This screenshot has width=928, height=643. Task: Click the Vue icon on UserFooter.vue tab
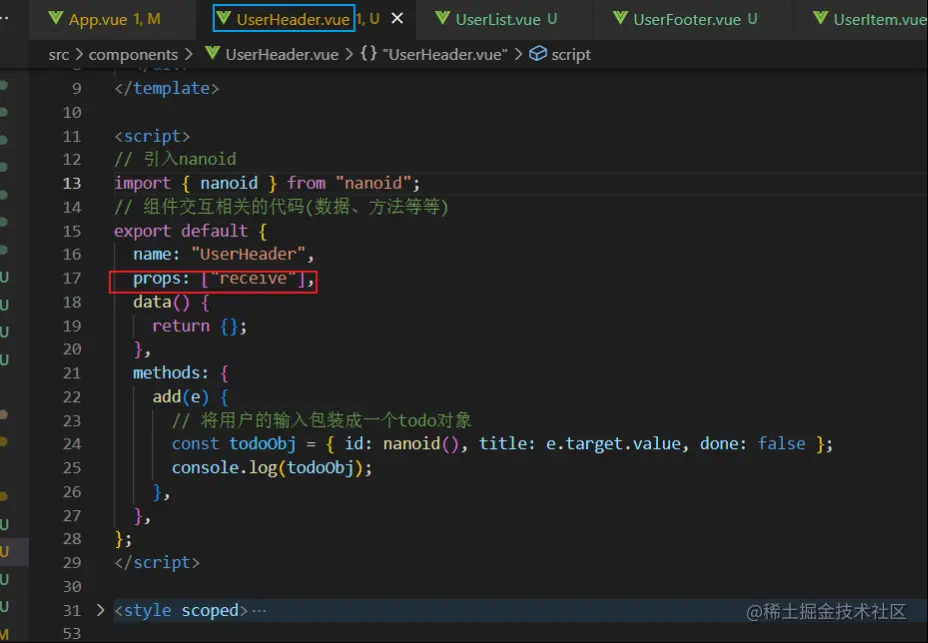[620, 18]
